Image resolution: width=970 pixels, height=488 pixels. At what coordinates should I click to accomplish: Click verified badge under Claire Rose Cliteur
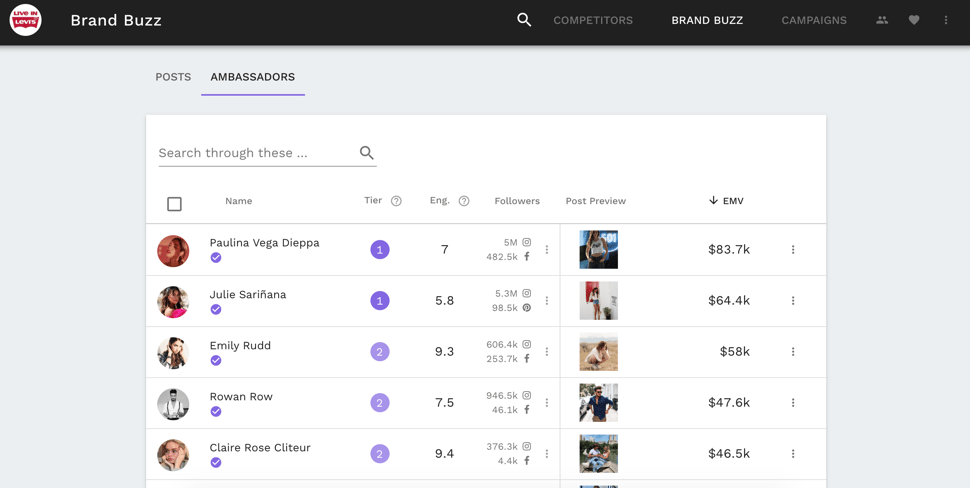coord(216,463)
